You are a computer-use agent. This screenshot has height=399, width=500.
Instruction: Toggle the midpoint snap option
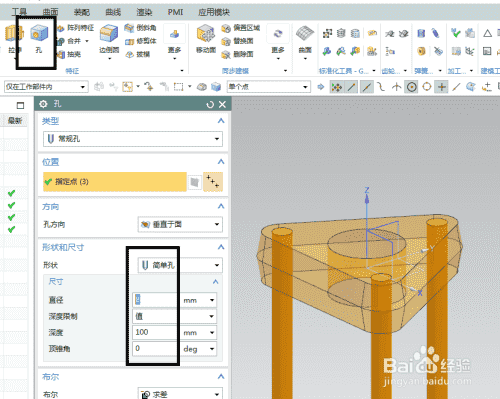(x=366, y=87)
